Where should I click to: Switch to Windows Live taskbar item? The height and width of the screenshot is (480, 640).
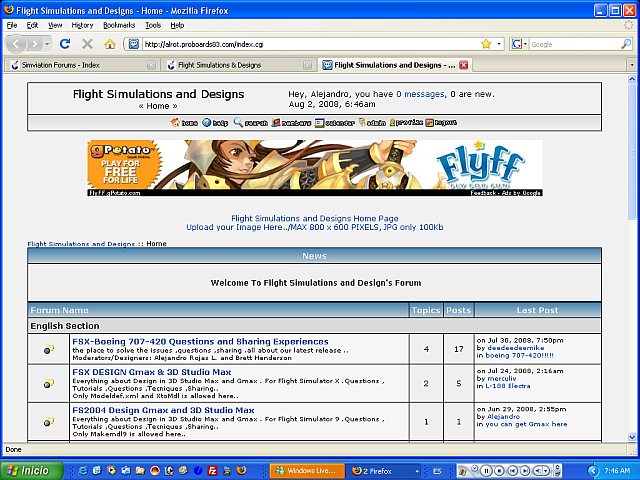click(x=307, y=471)
